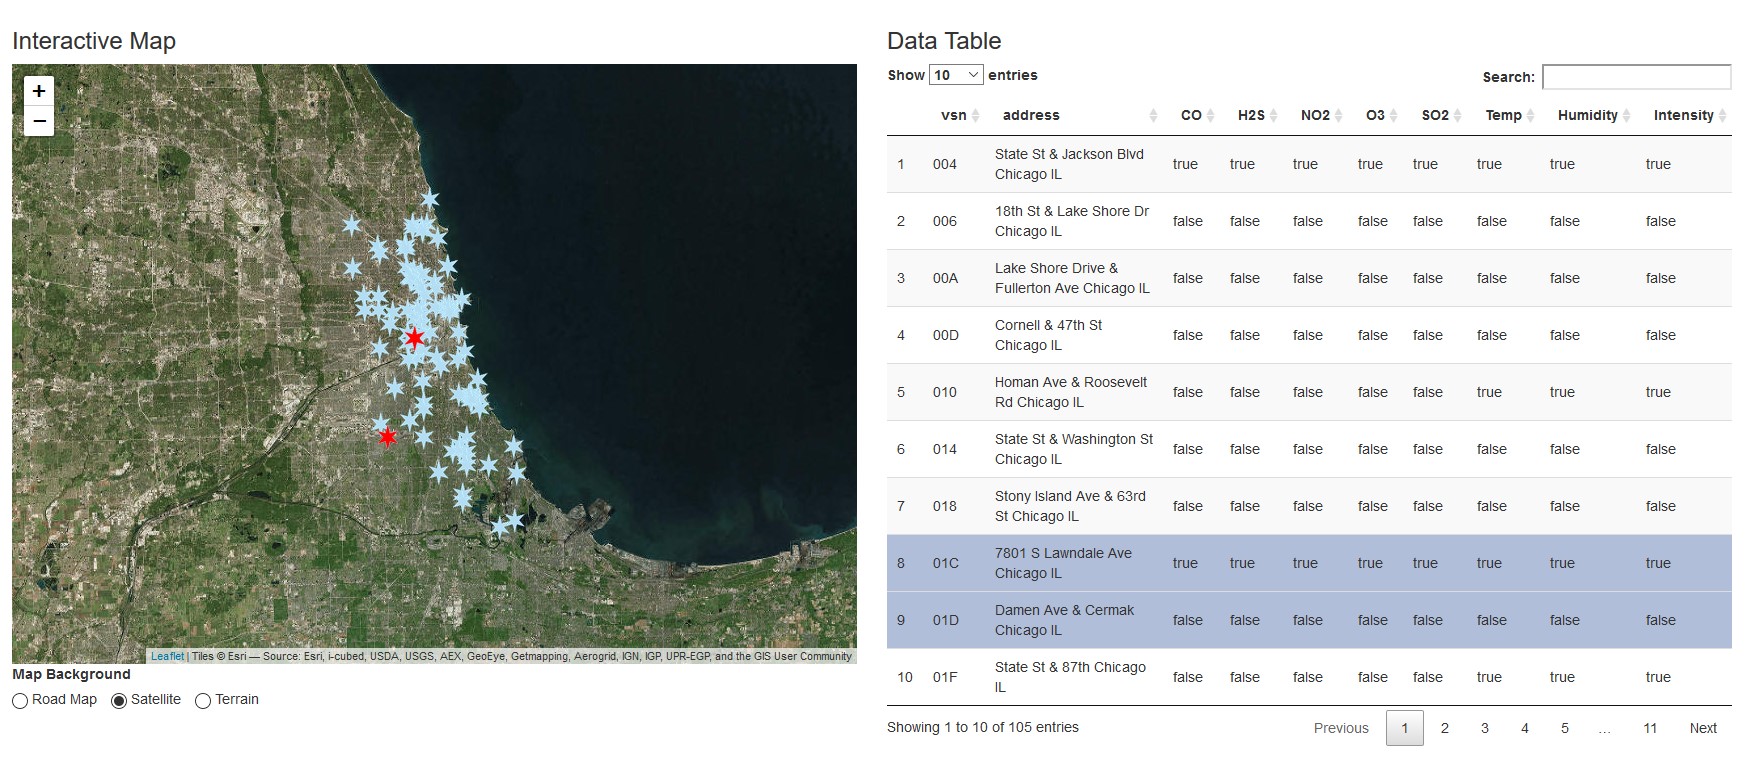The image size is (1751, 776).
Task: Select Satellite background
Action: (119, 701)
